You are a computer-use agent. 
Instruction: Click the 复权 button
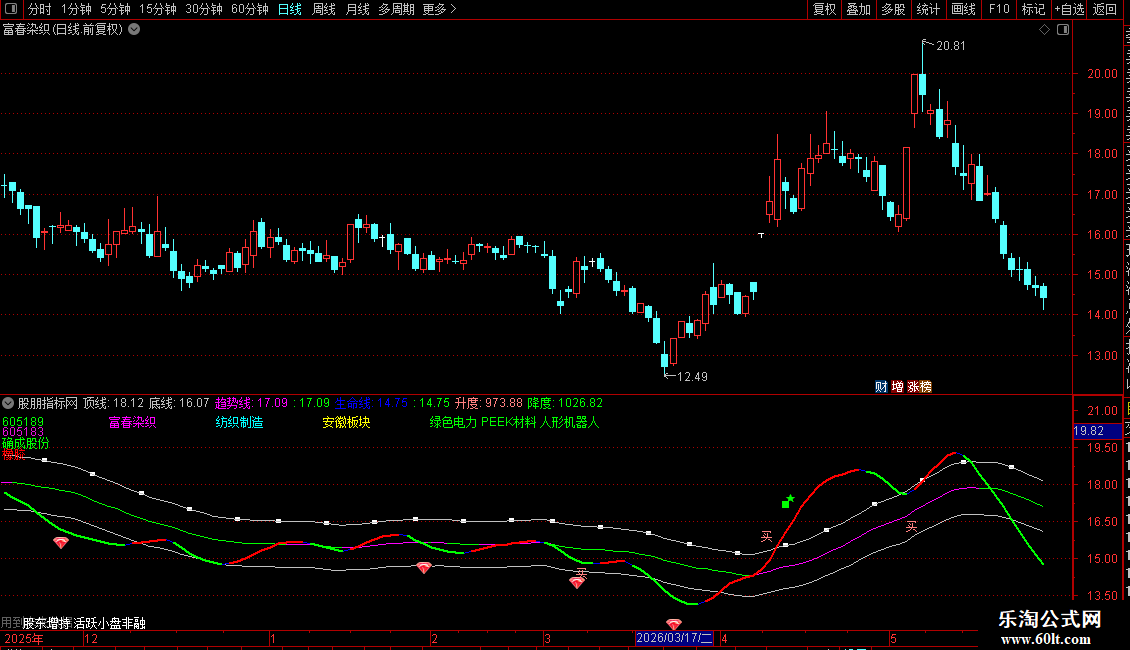coord(824,9)
